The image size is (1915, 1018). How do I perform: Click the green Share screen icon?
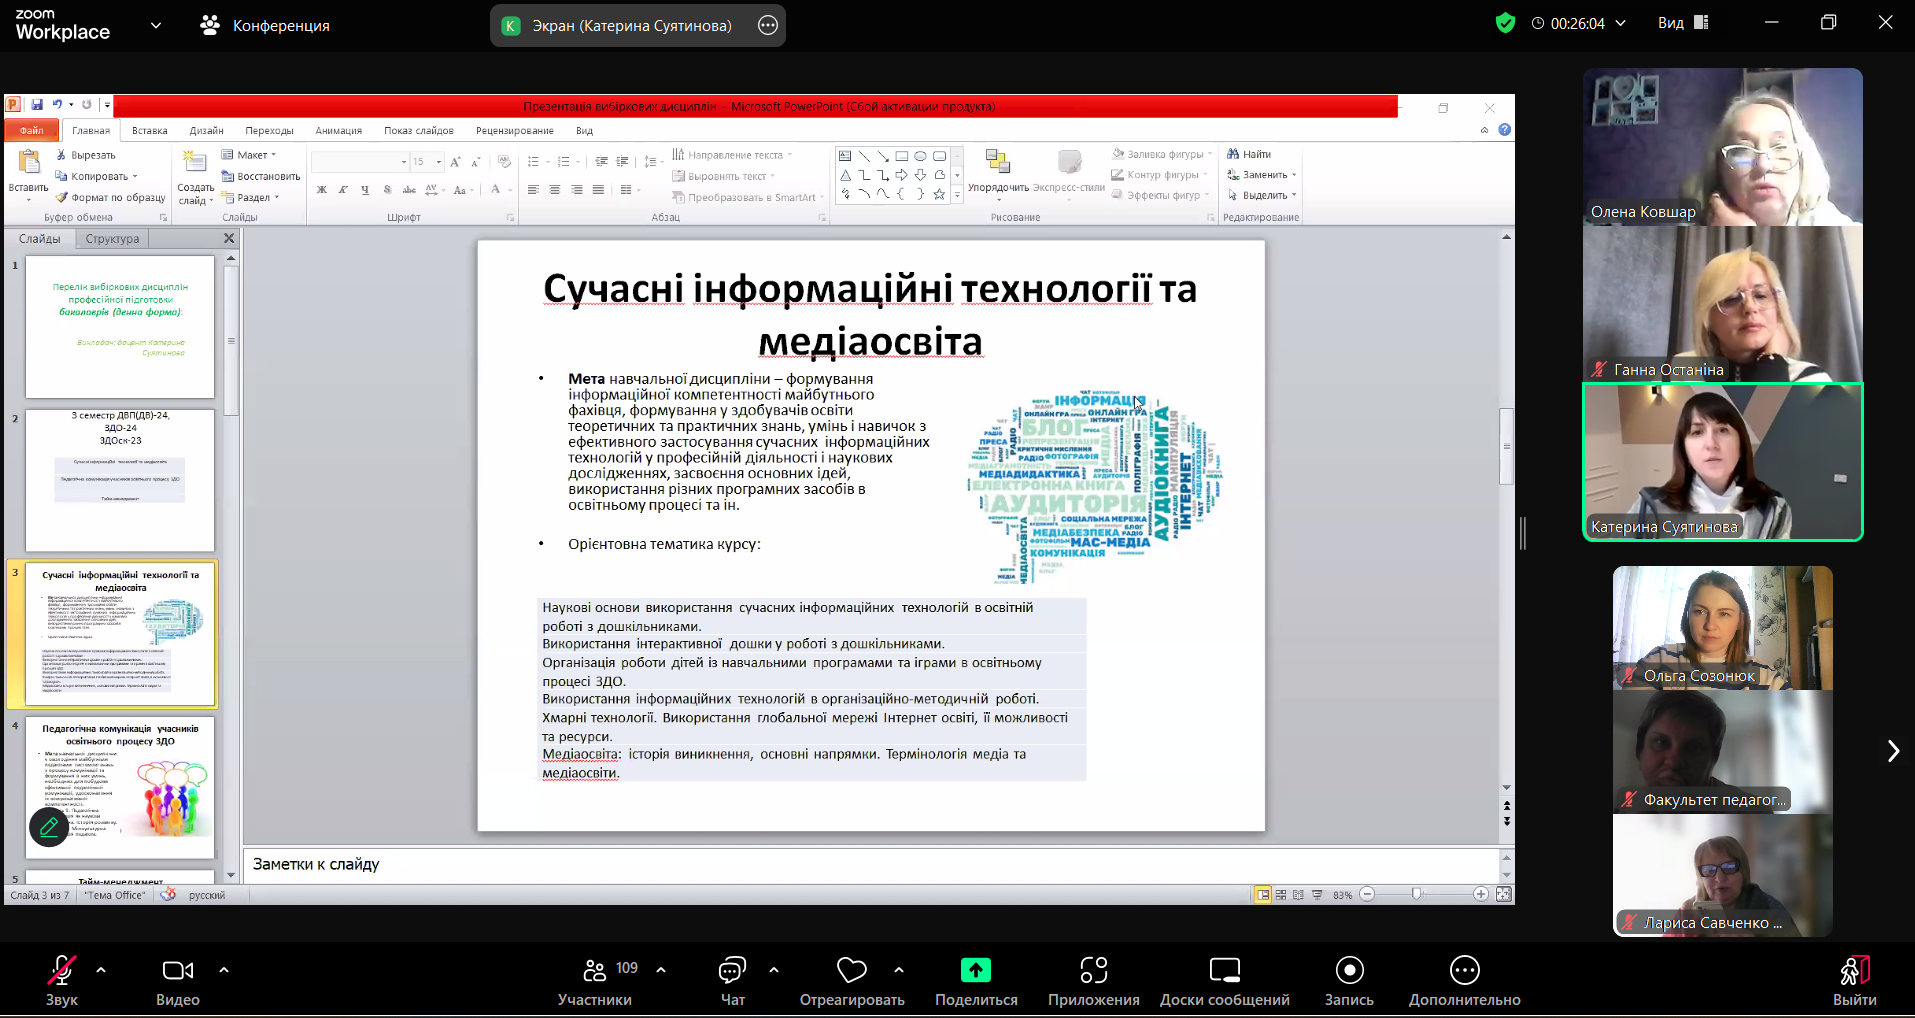pos(975,971)
